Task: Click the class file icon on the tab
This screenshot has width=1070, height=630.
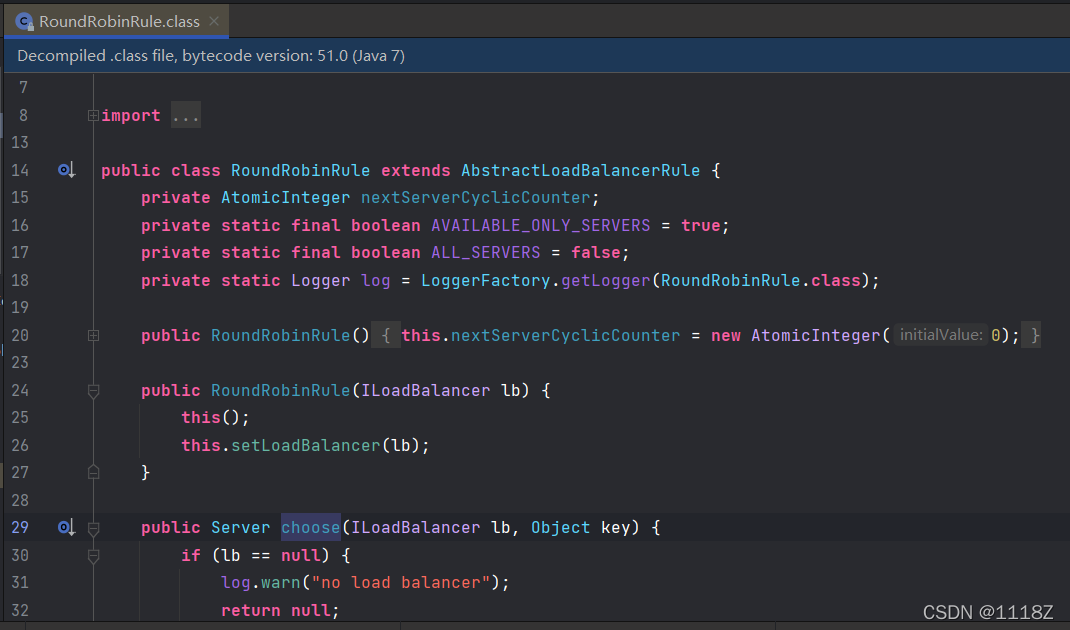Action: coord(25,22)
